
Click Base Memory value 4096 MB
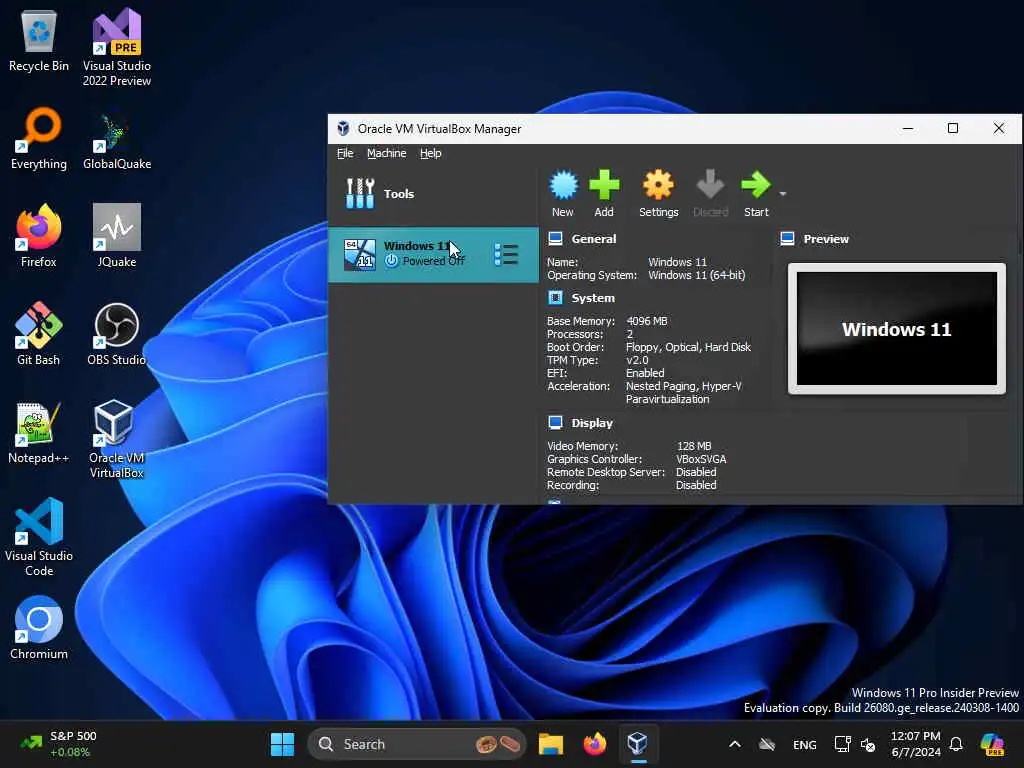pos(647,321)
